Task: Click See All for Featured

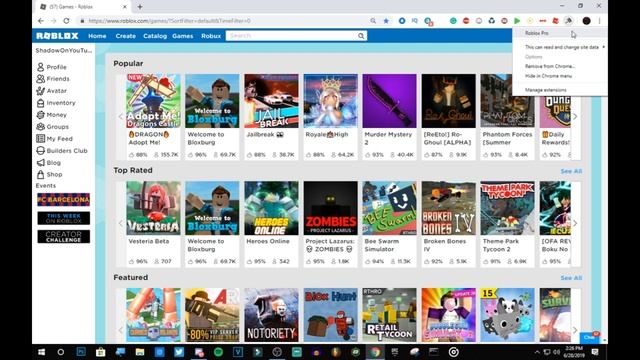Action: [x=571, y=278]
